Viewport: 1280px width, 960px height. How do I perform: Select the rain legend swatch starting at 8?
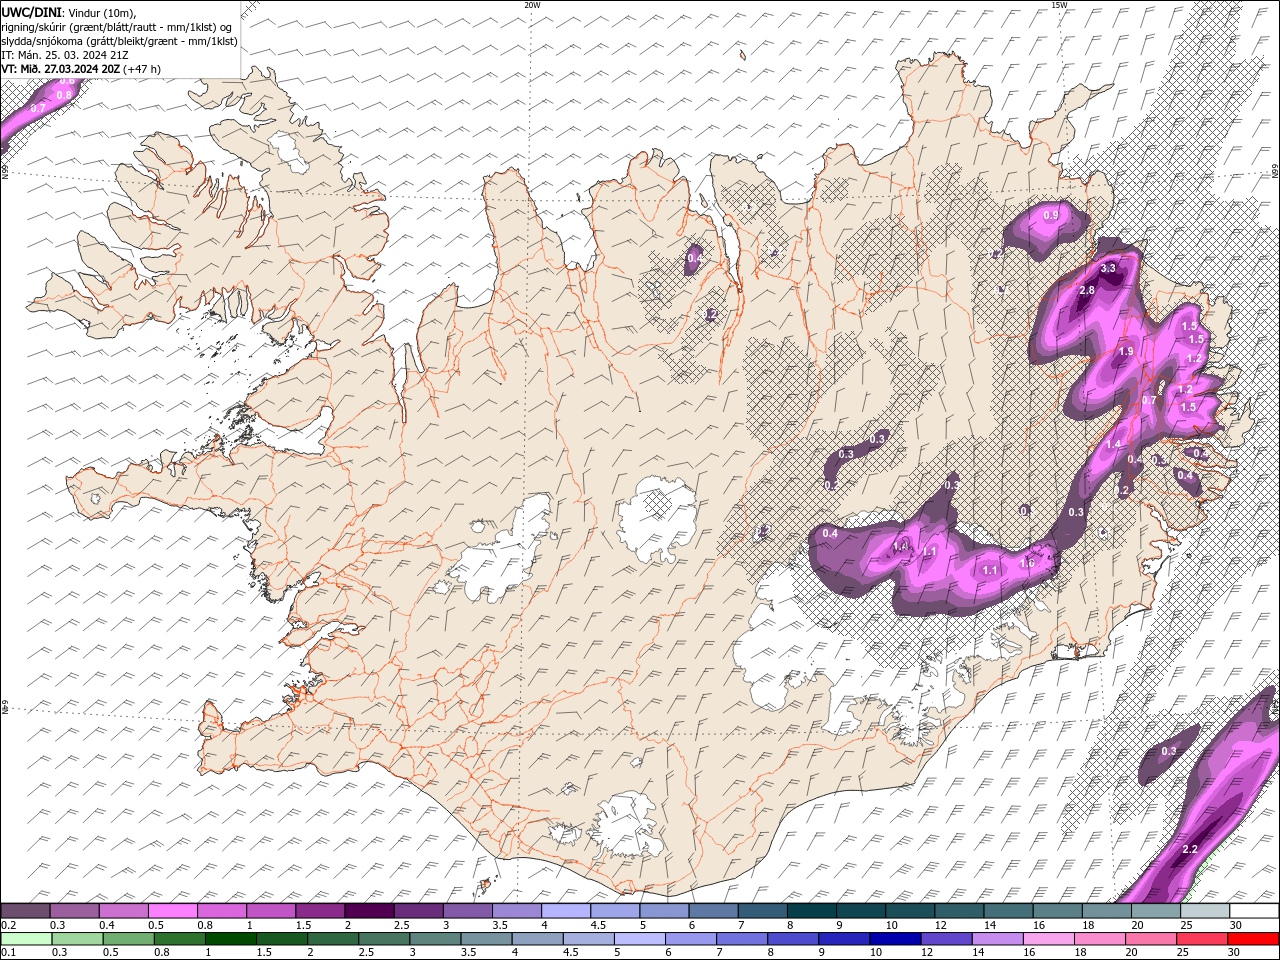pos(793,938)
